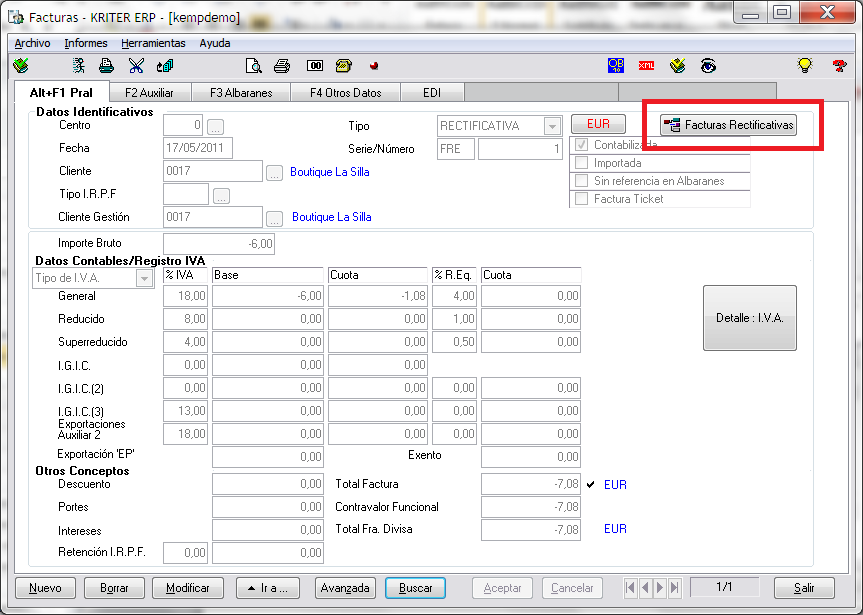The image size is (863, 615).
Task: Click the eye view toolbar icon
Action: 708,66
